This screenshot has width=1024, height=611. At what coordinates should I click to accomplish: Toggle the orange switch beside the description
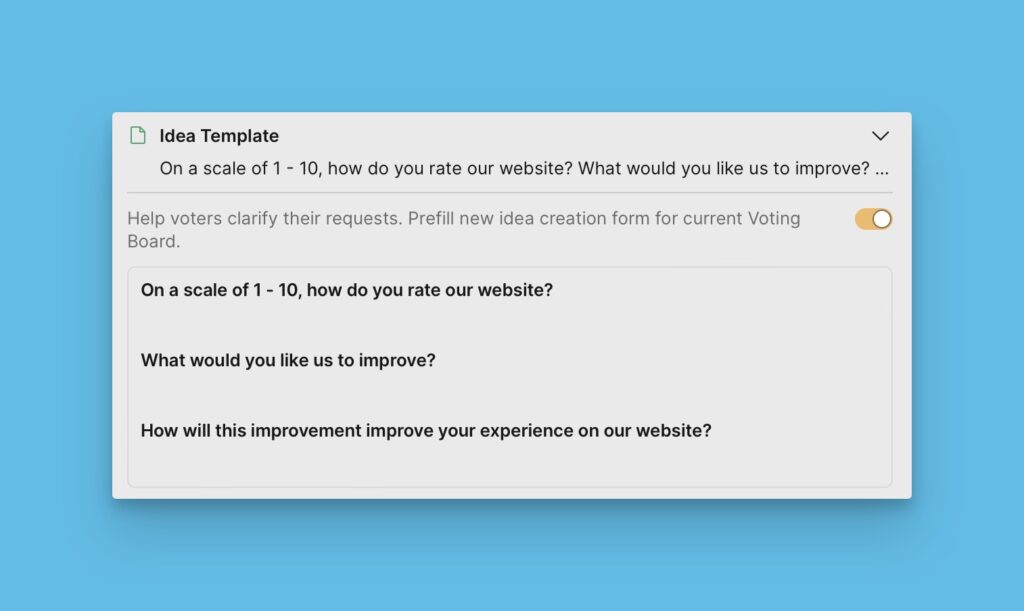[x=872, y=218]
